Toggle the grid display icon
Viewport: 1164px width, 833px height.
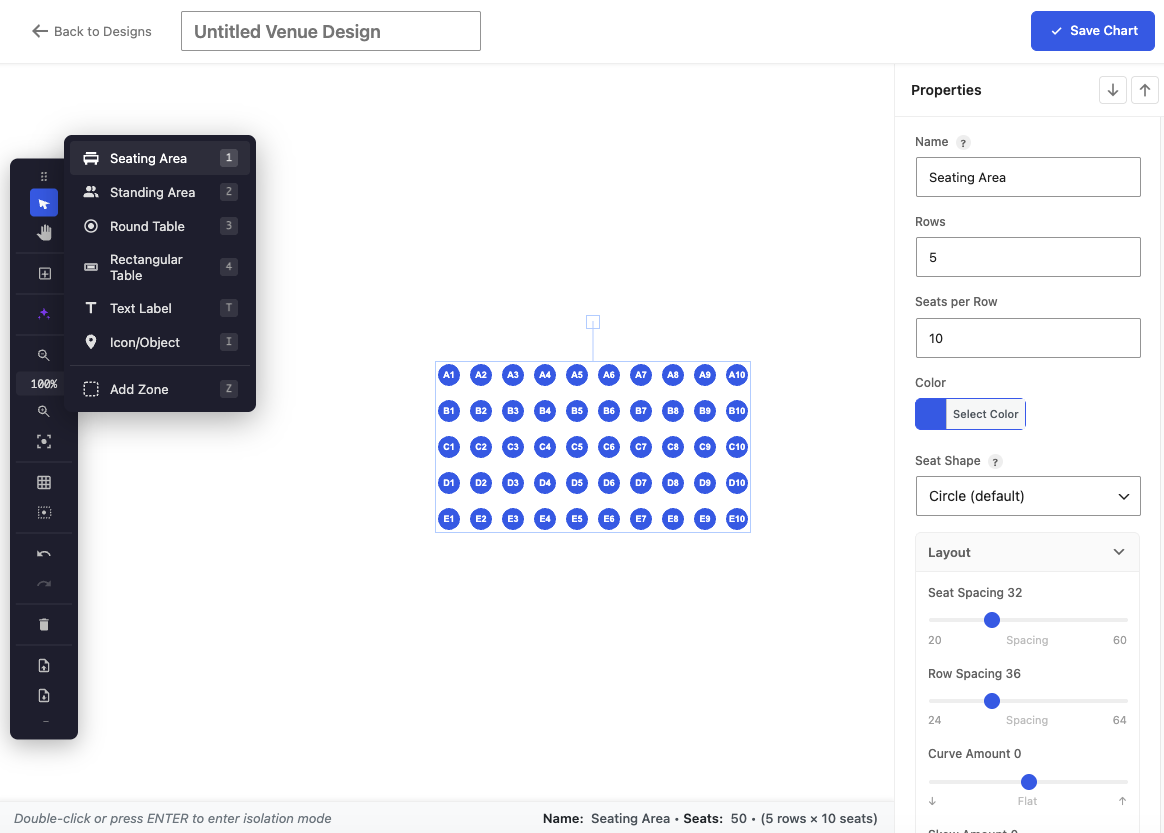[44, 483]
